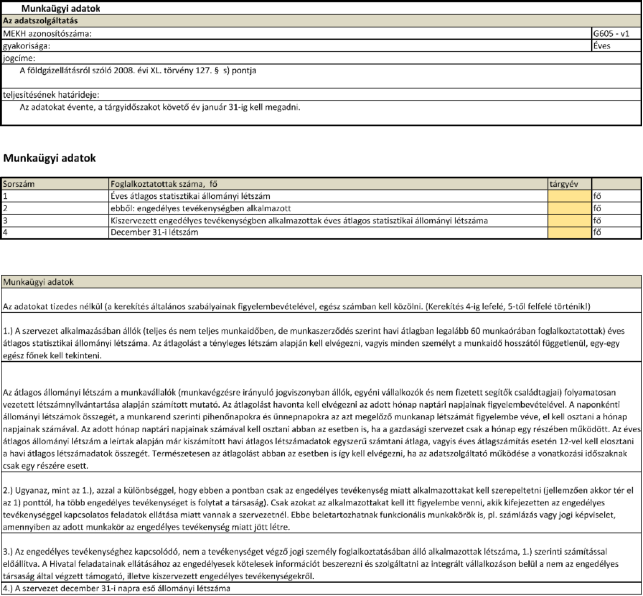Click the 'Kiszervezett engedélyes tevékenységben' row text
The height and width of the screenshot is (596, 643).
pos(299,221)
